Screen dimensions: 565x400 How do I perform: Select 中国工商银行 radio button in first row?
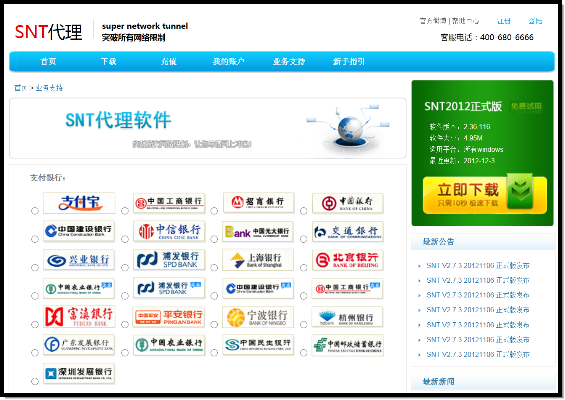click(125, 211)
